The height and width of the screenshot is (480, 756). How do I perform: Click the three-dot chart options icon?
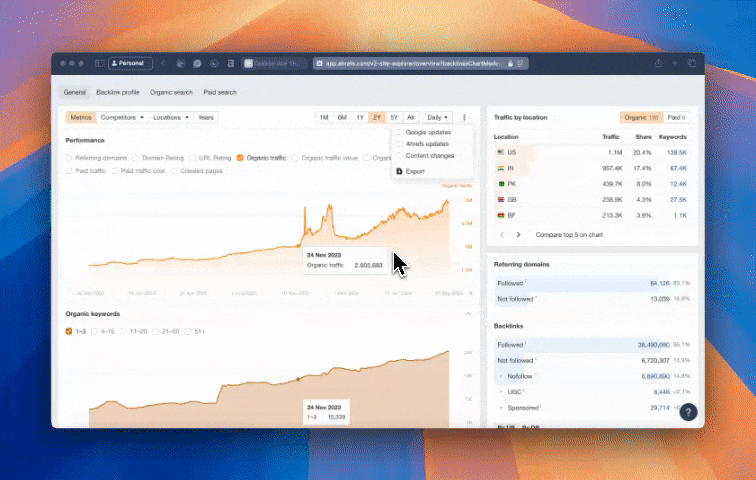pos(464,117)
